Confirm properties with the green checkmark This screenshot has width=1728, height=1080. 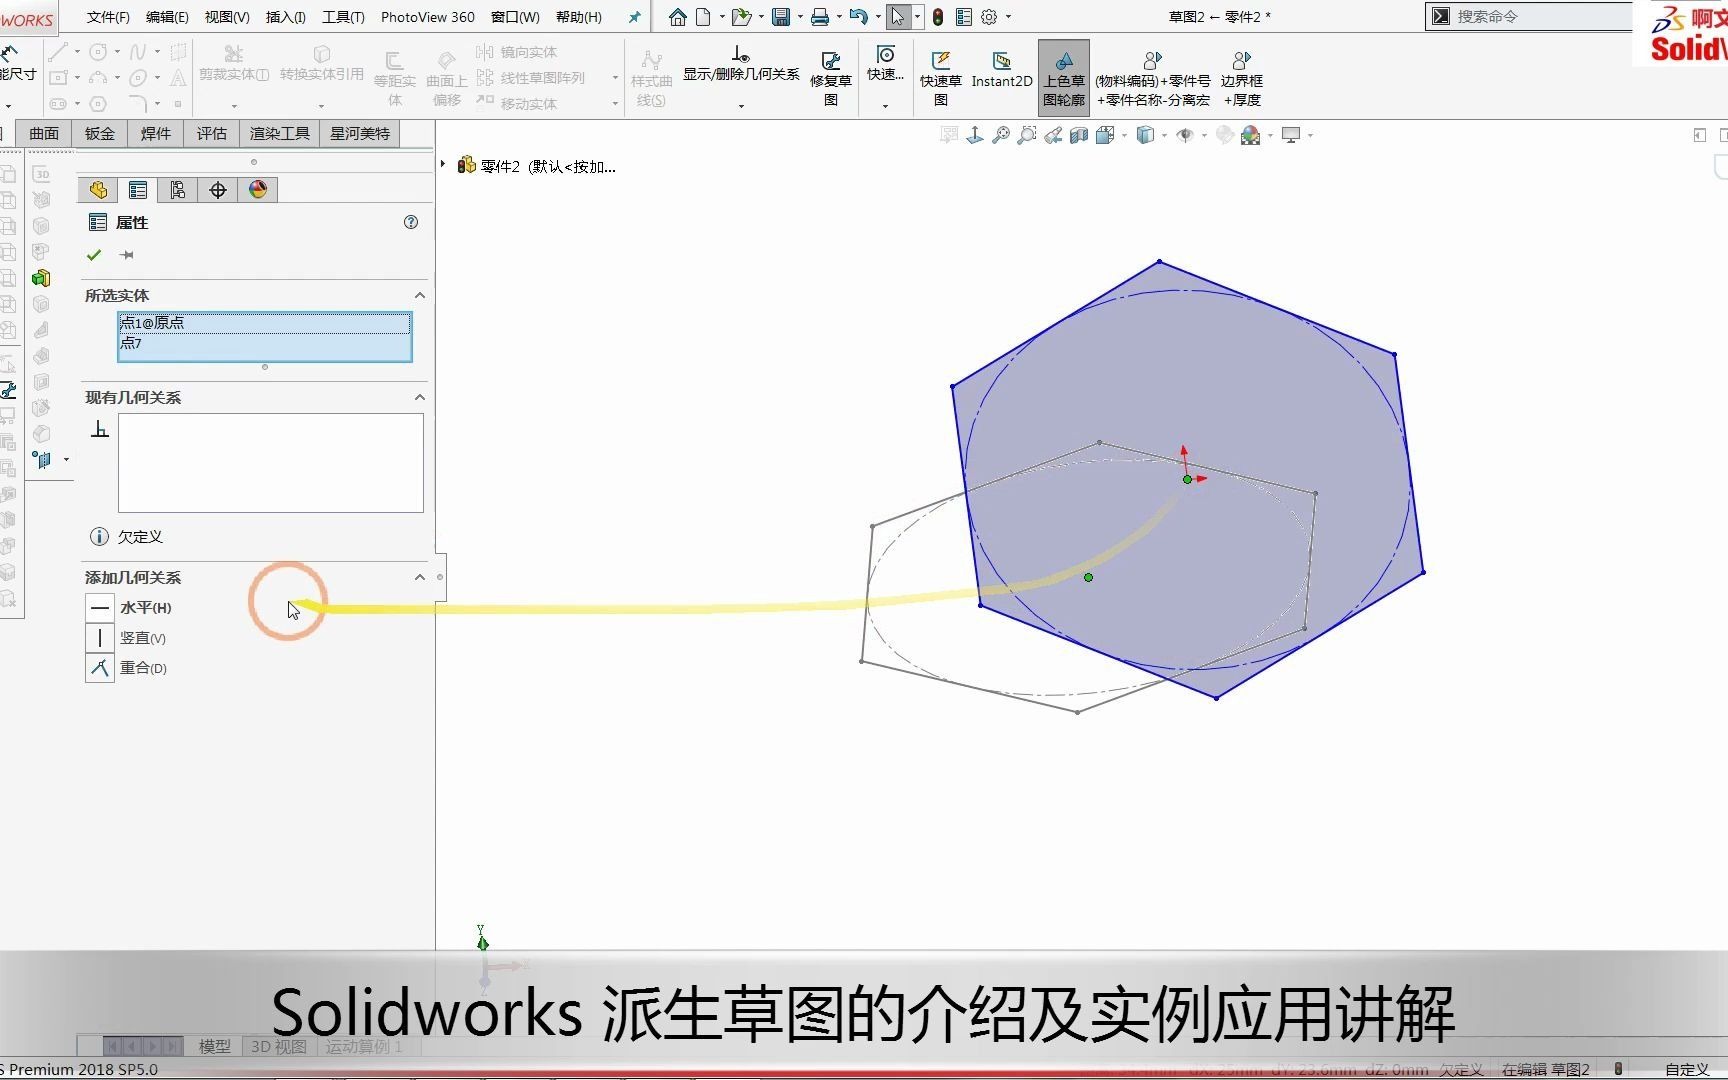point(94,255)
